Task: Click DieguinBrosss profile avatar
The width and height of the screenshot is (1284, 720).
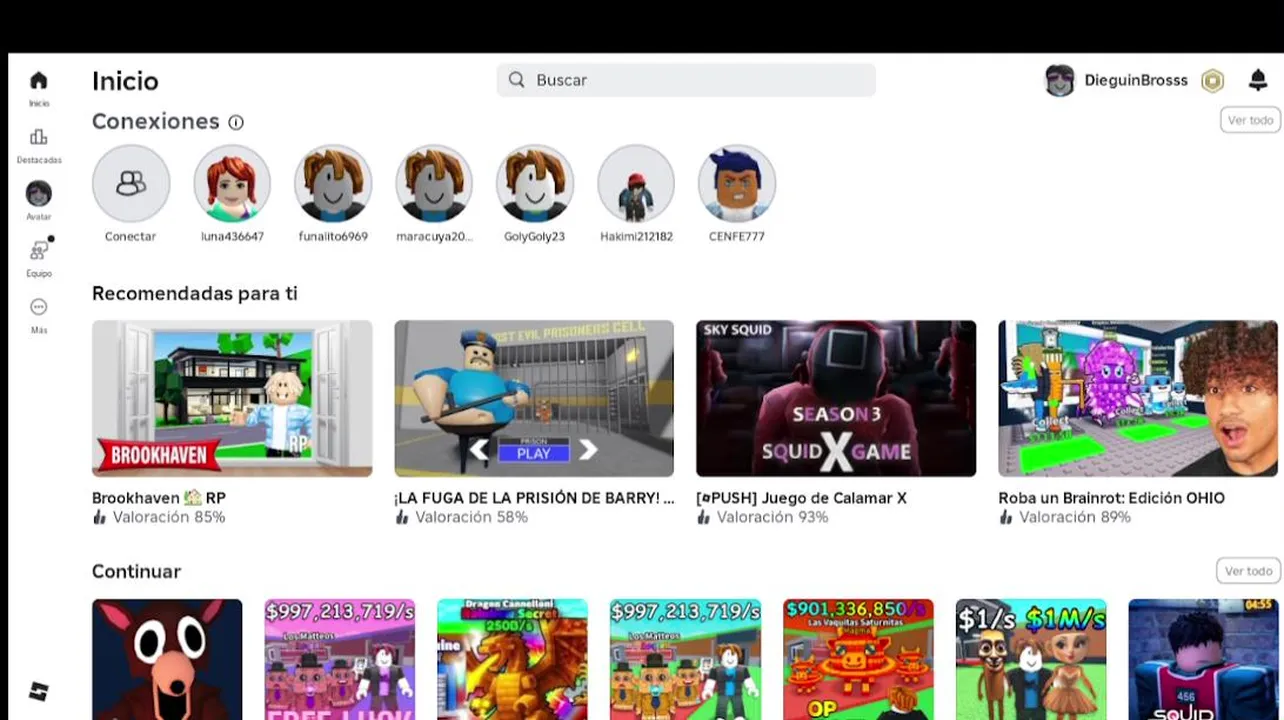Action: [x=1059, y=80]
